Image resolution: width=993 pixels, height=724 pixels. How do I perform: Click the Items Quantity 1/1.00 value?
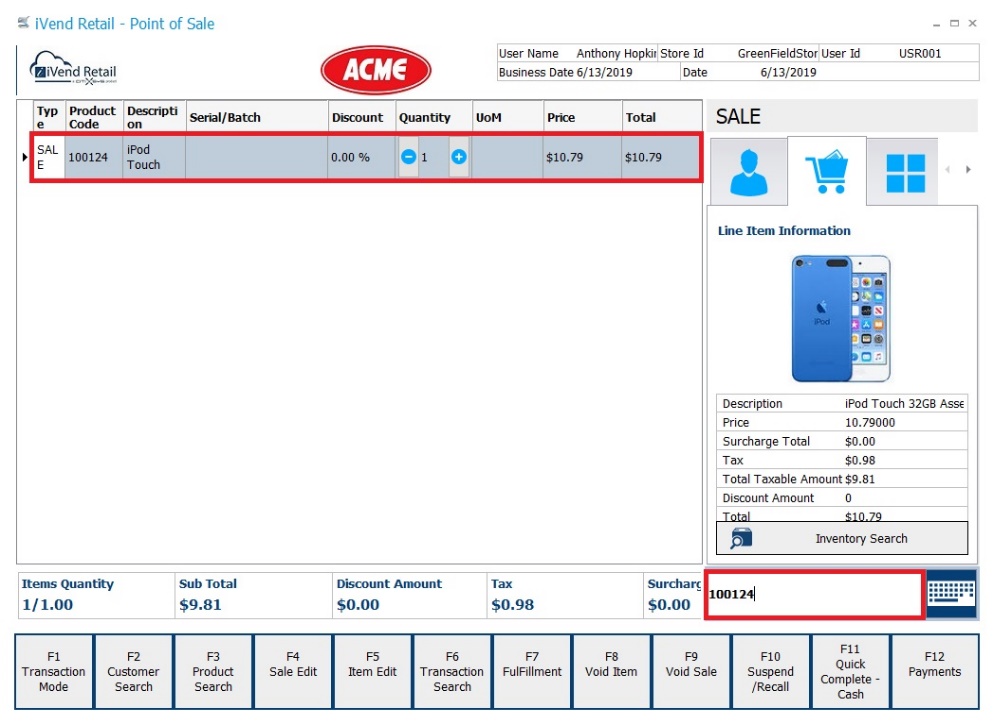tap(47, 605)
